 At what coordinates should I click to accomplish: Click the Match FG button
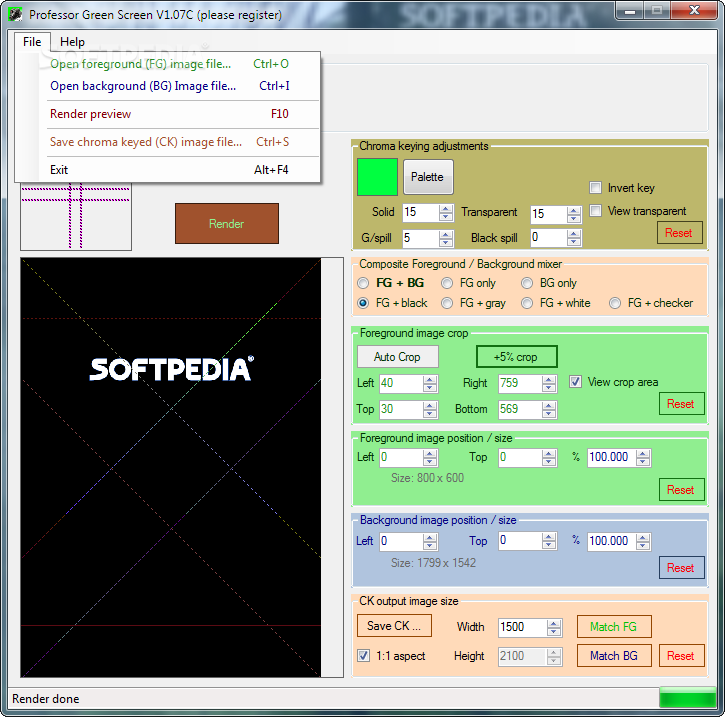coord(614,627)
